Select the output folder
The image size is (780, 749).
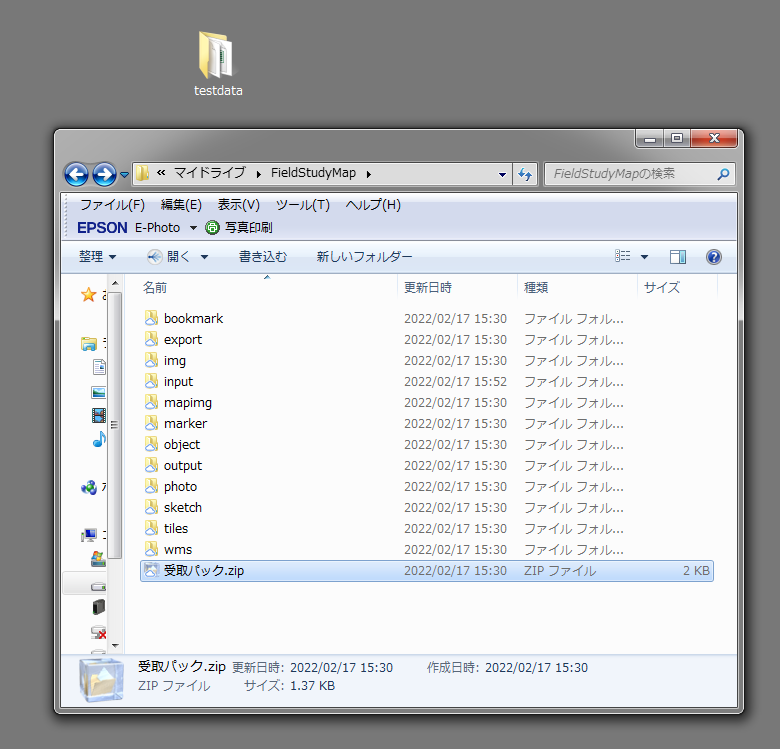(427, 466)
